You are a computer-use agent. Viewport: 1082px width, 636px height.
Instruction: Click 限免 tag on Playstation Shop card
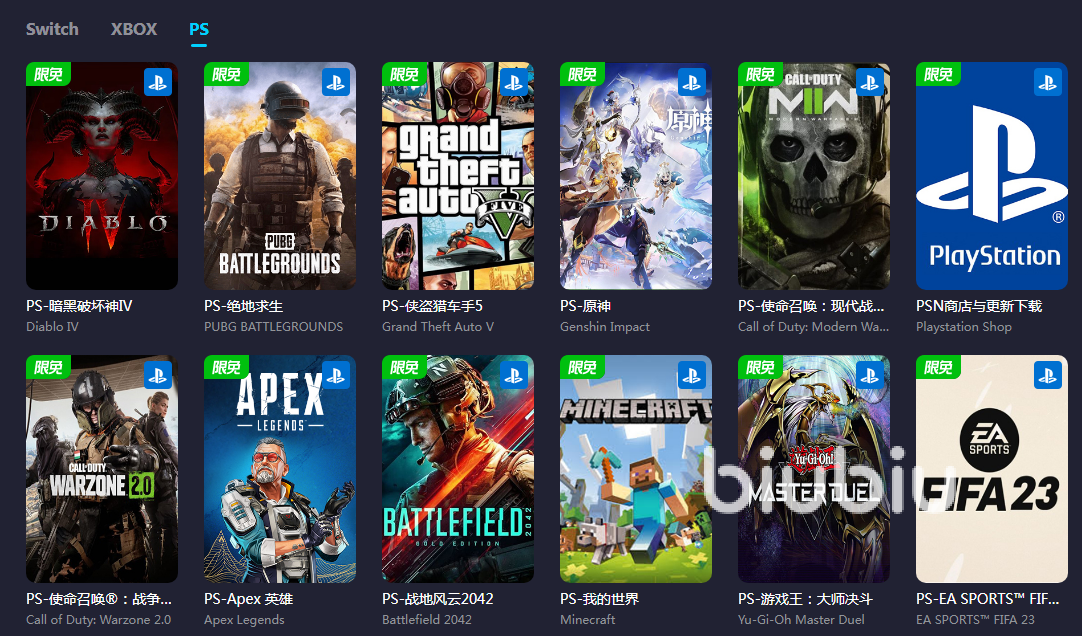(938, 74)
